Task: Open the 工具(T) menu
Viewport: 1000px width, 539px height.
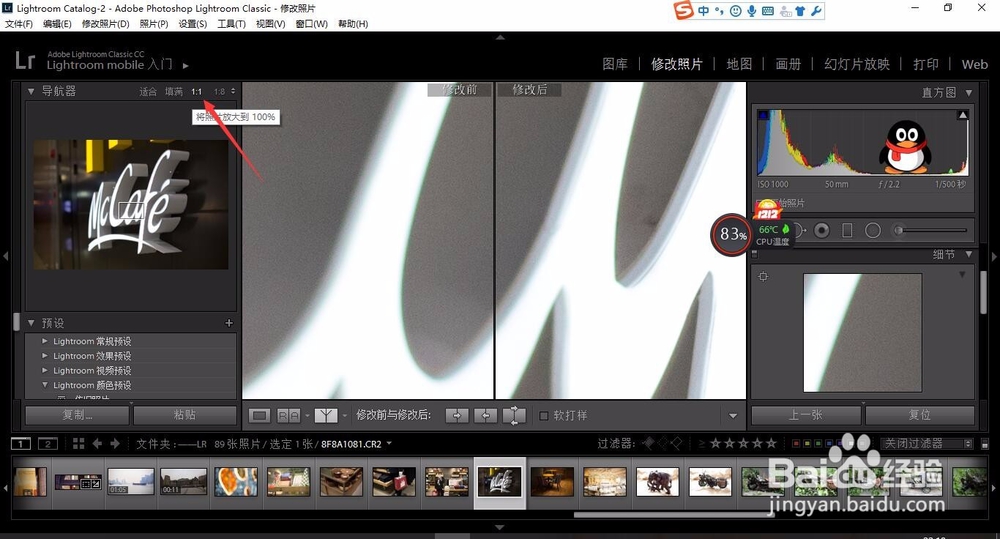Action: tap(232, 24)
